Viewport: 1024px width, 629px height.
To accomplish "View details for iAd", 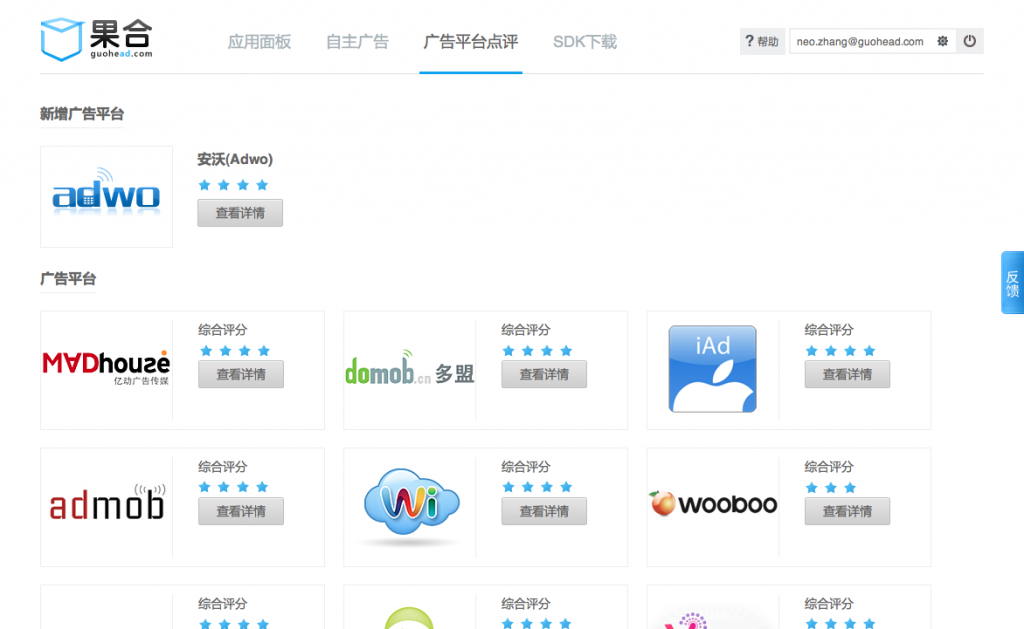I will coord(847,374).
